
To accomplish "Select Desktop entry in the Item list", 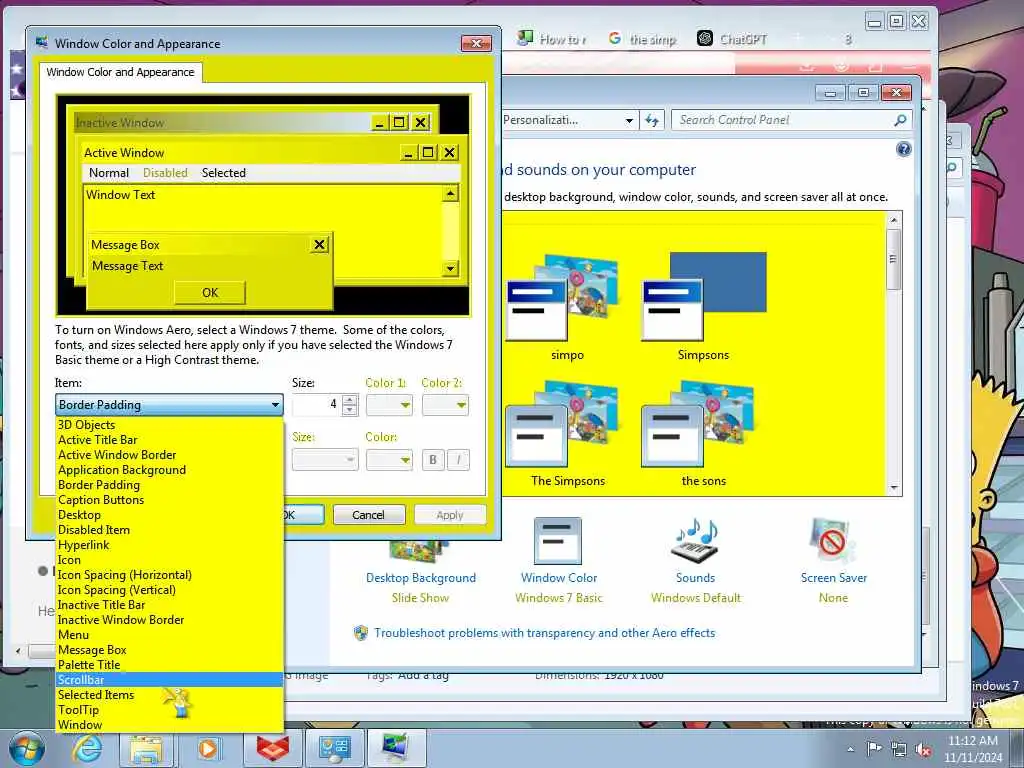I will 169,515.
